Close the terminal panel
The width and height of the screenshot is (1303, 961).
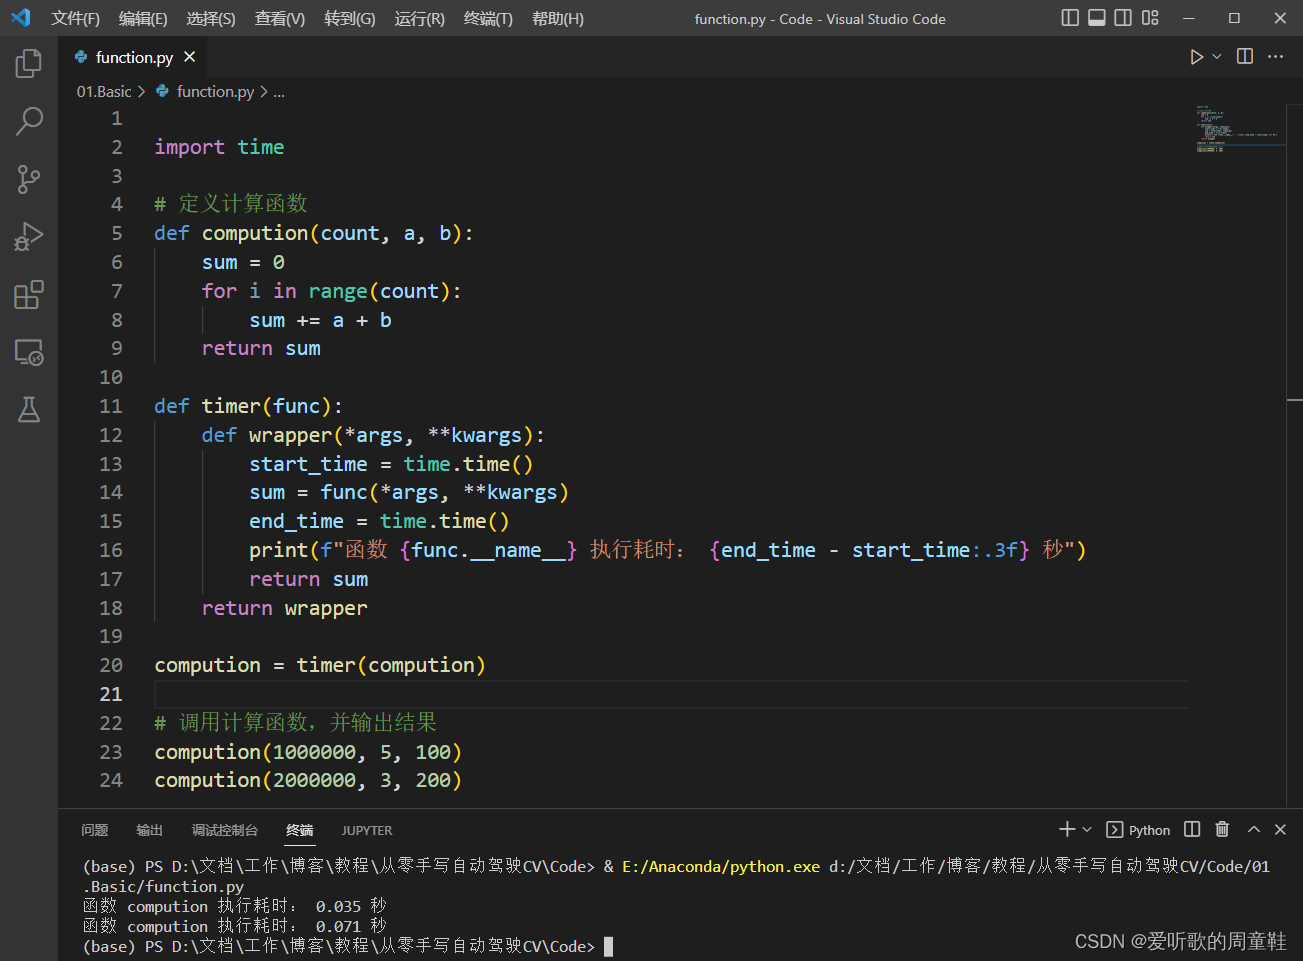click(1280, 829)
